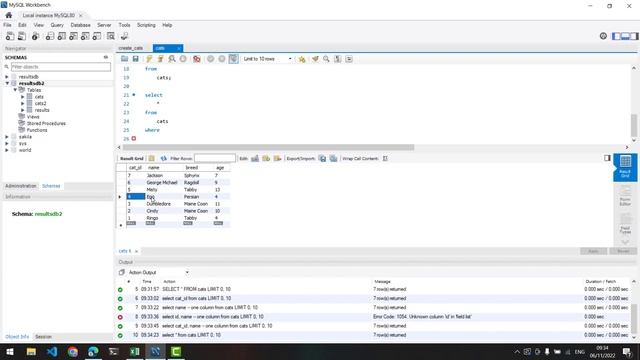Expand the sakila schema
640x360 pixels.
pos(7,137)
